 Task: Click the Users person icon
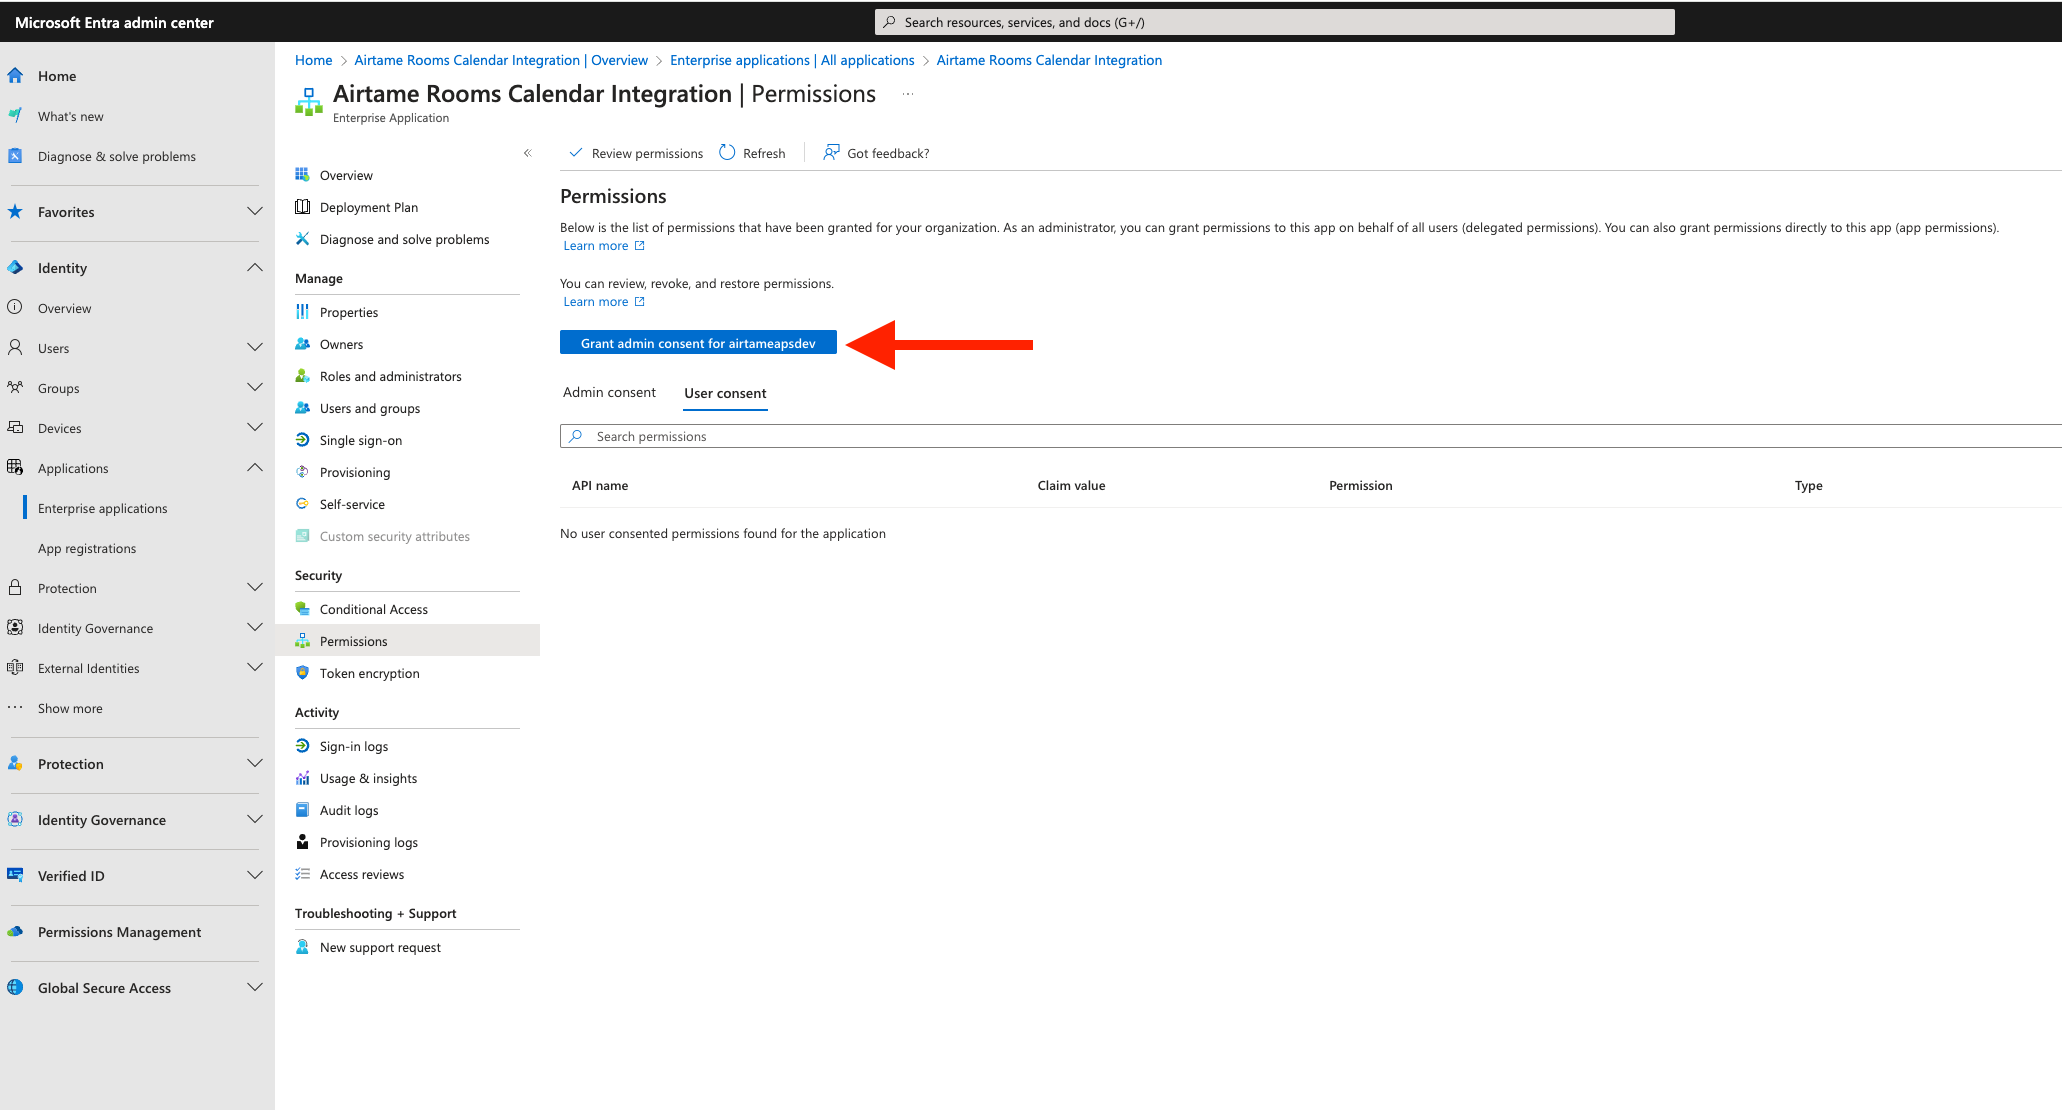[15, 348]
